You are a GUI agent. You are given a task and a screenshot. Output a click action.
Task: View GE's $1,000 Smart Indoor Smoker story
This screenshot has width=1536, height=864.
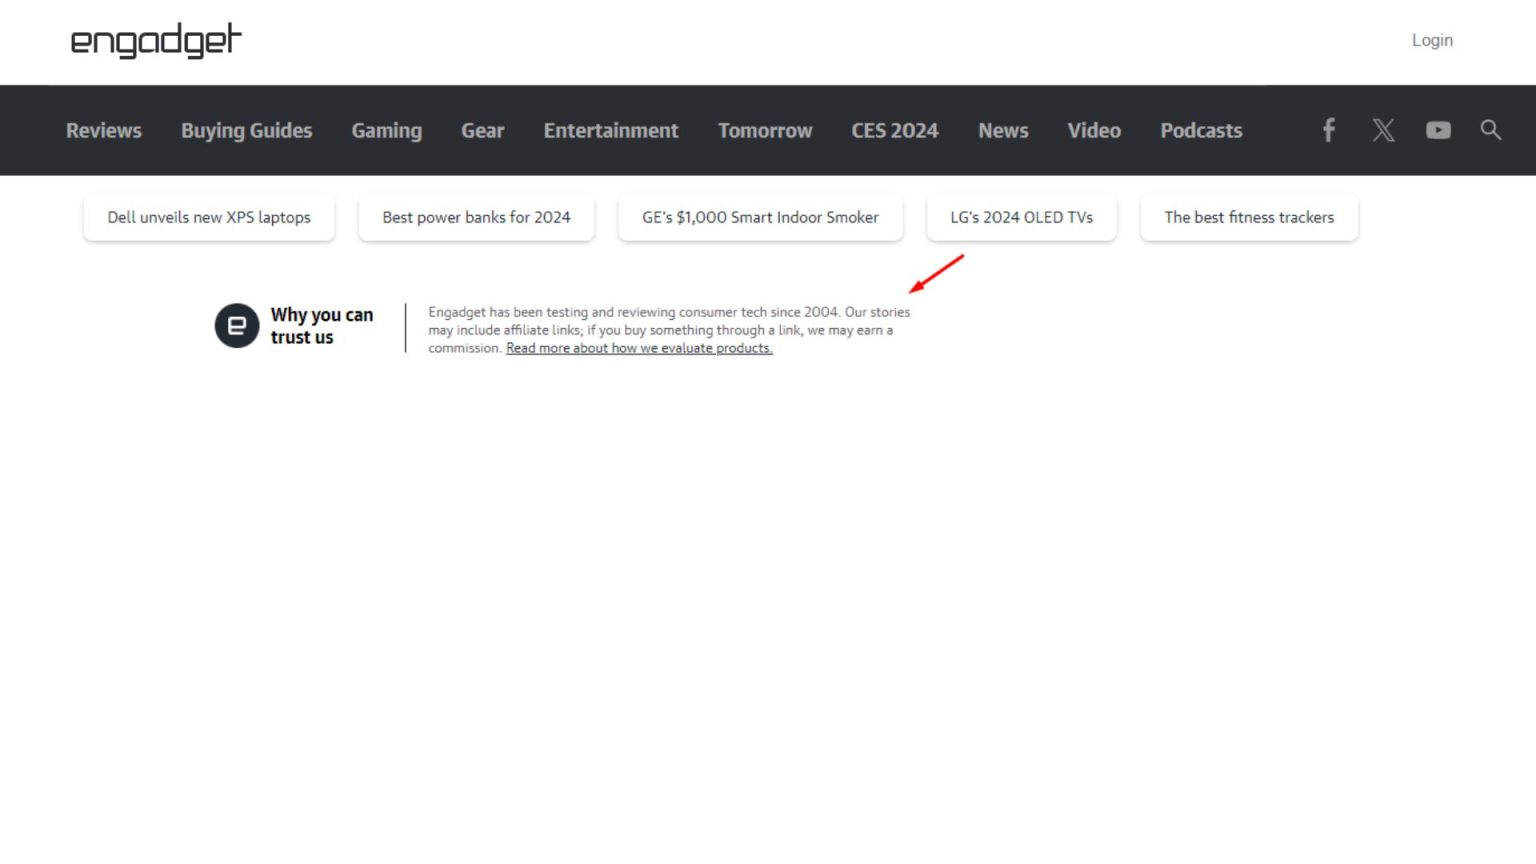pyautogui.click(x=759, y=217)
